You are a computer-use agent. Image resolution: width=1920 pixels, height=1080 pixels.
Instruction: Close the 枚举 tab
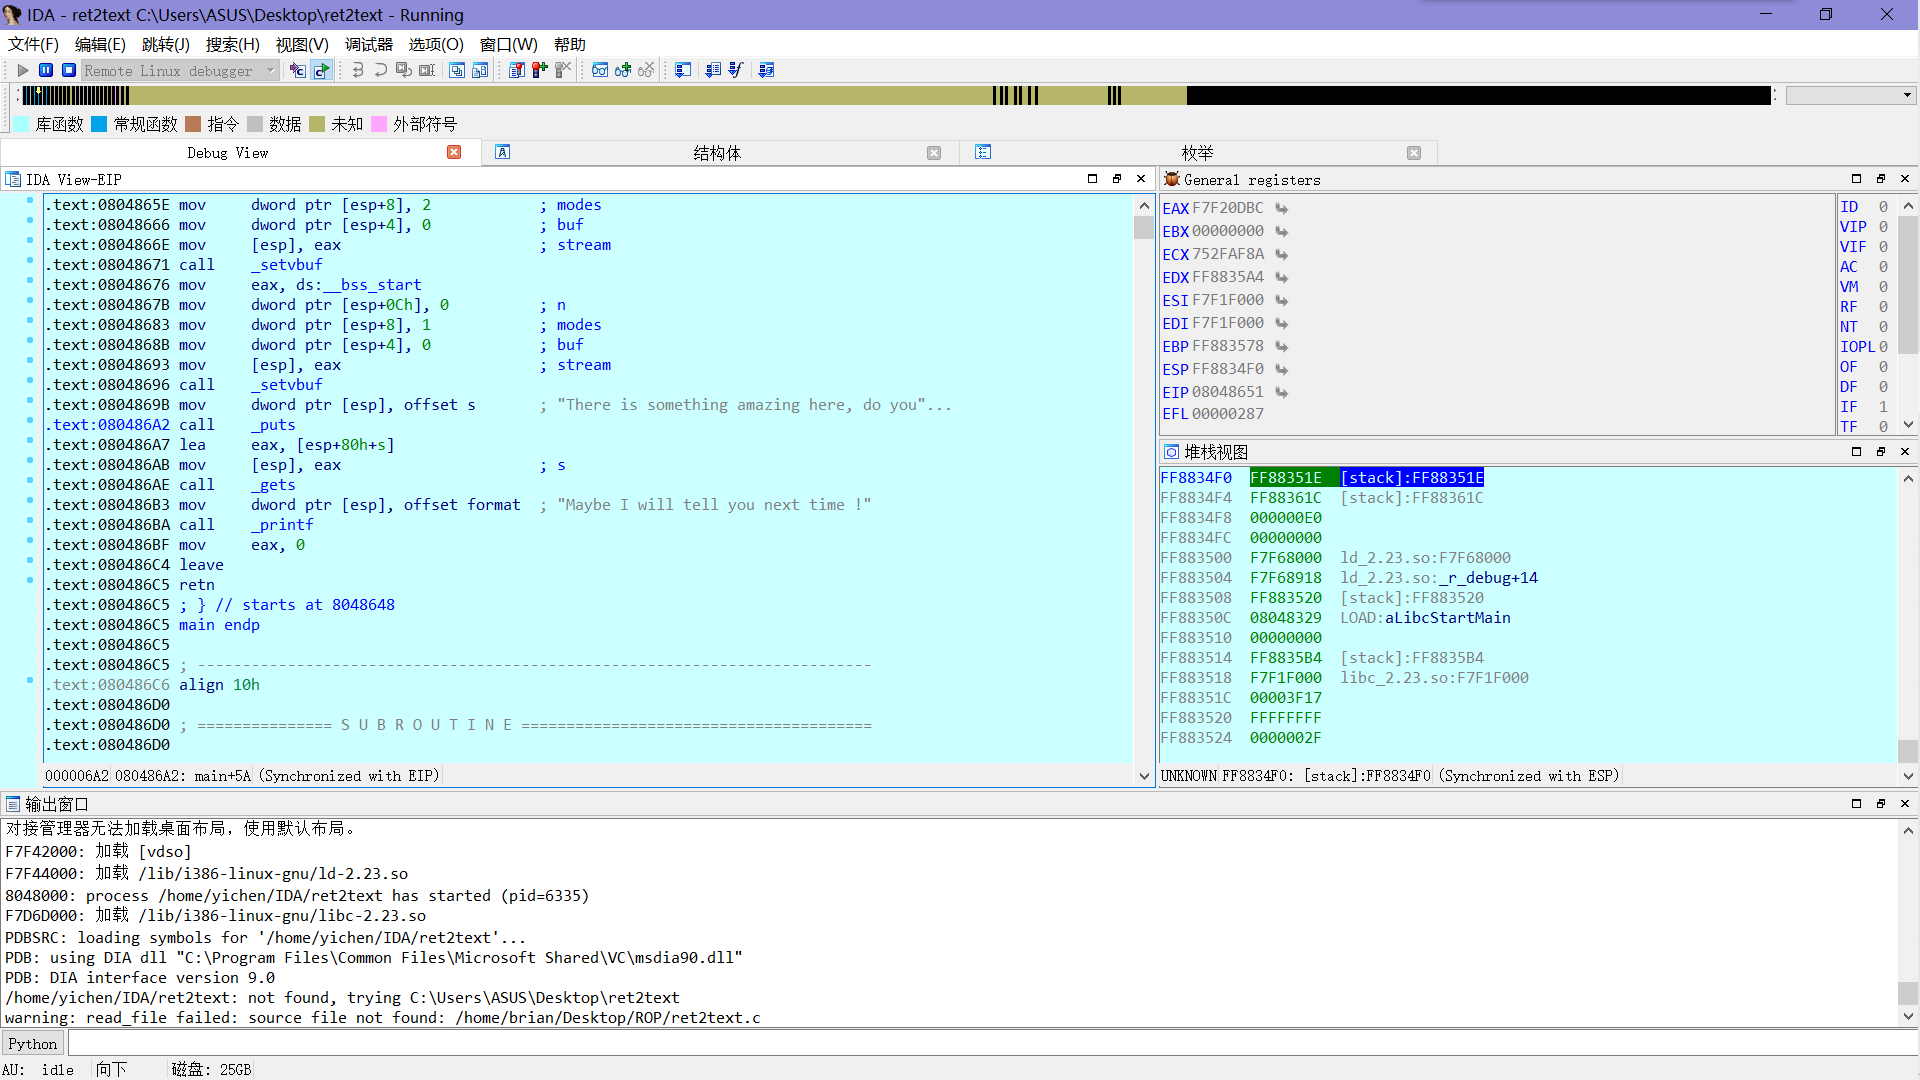(x=1414, y=153)
